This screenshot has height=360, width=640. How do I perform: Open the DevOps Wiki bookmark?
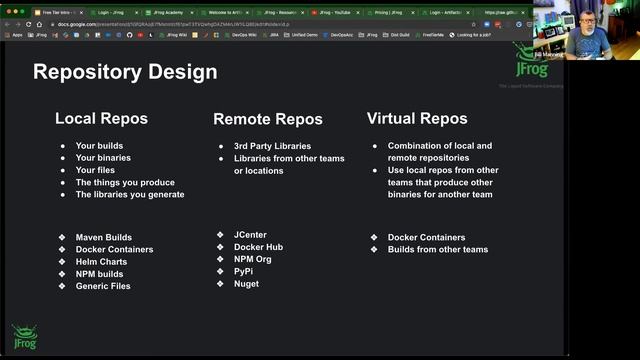[x=240, y=35]
